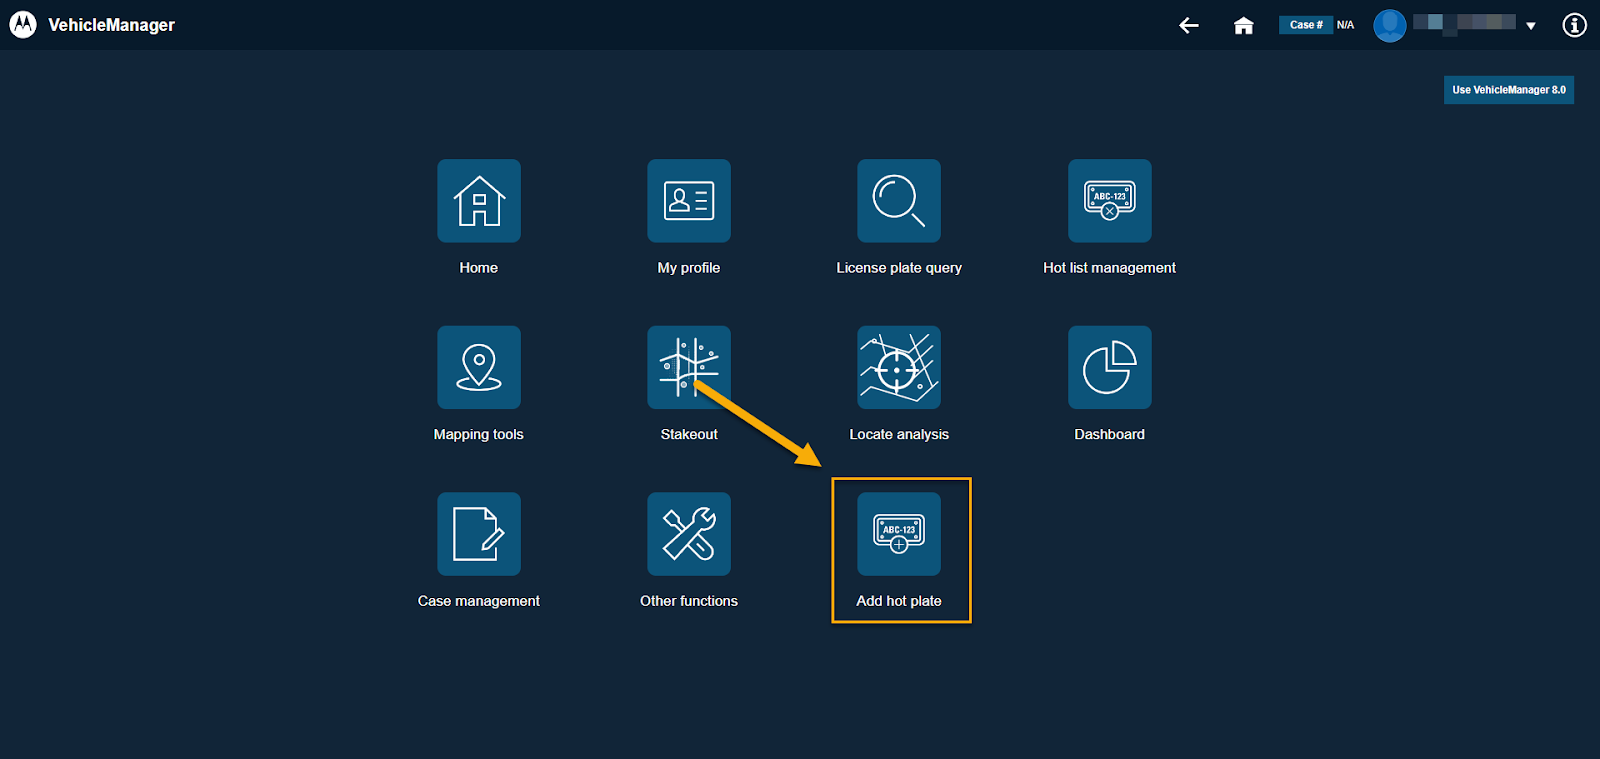Click the Locate analysis label
The width and height of the screenshot is (1600, 759).
tap(899, 435)
